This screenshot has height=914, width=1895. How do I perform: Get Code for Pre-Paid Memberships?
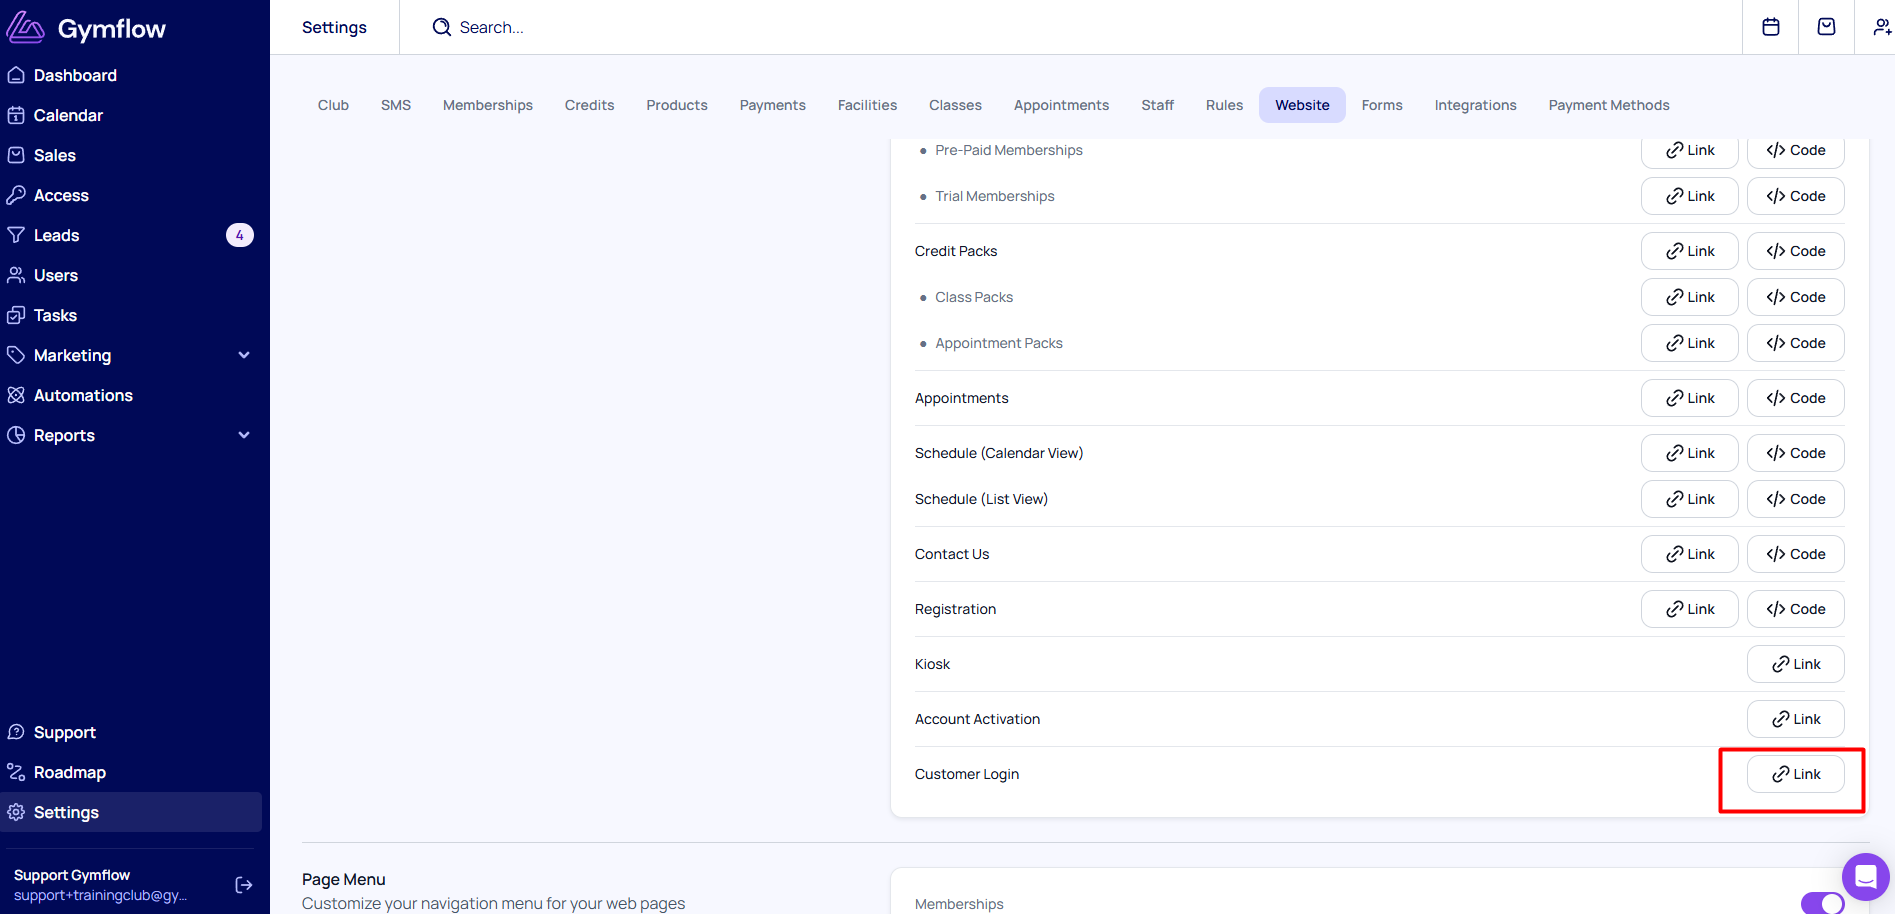pos(1796,152)
